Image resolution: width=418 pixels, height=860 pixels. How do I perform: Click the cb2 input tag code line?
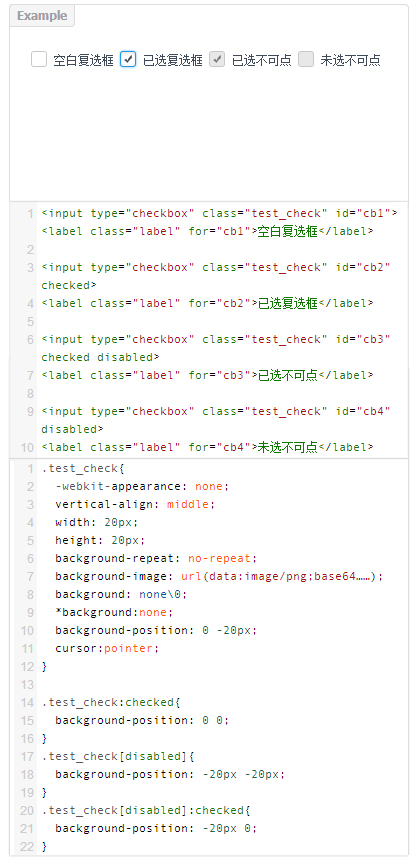tap(216, 267)
